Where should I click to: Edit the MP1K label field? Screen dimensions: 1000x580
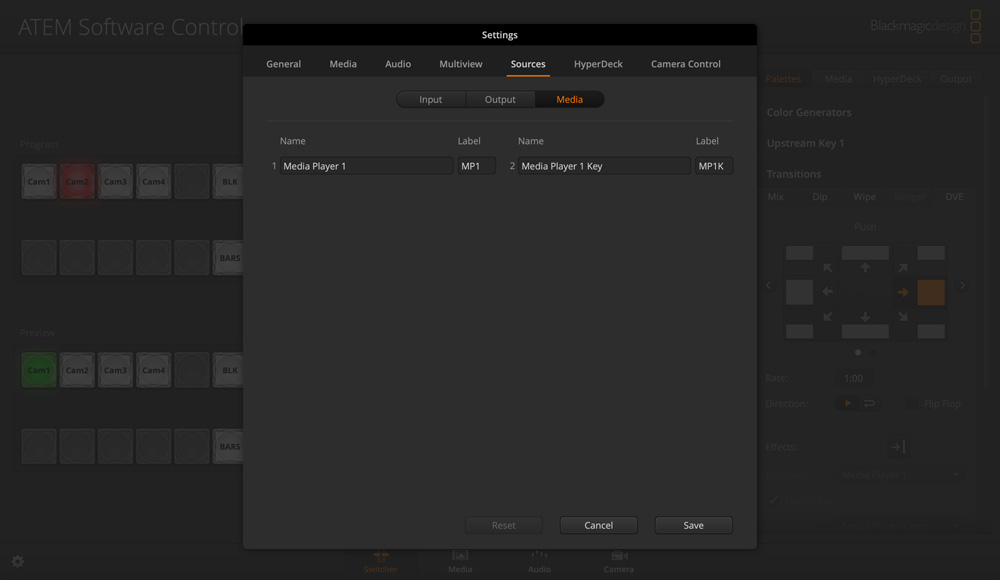click(714, 166)
